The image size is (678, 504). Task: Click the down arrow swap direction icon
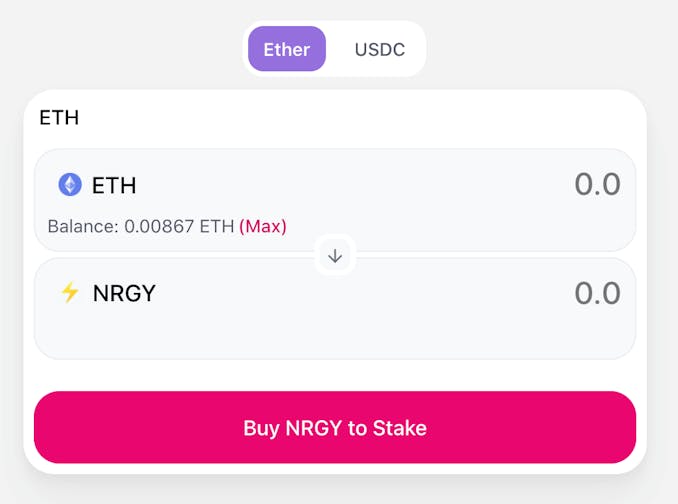tap(335, 256)
